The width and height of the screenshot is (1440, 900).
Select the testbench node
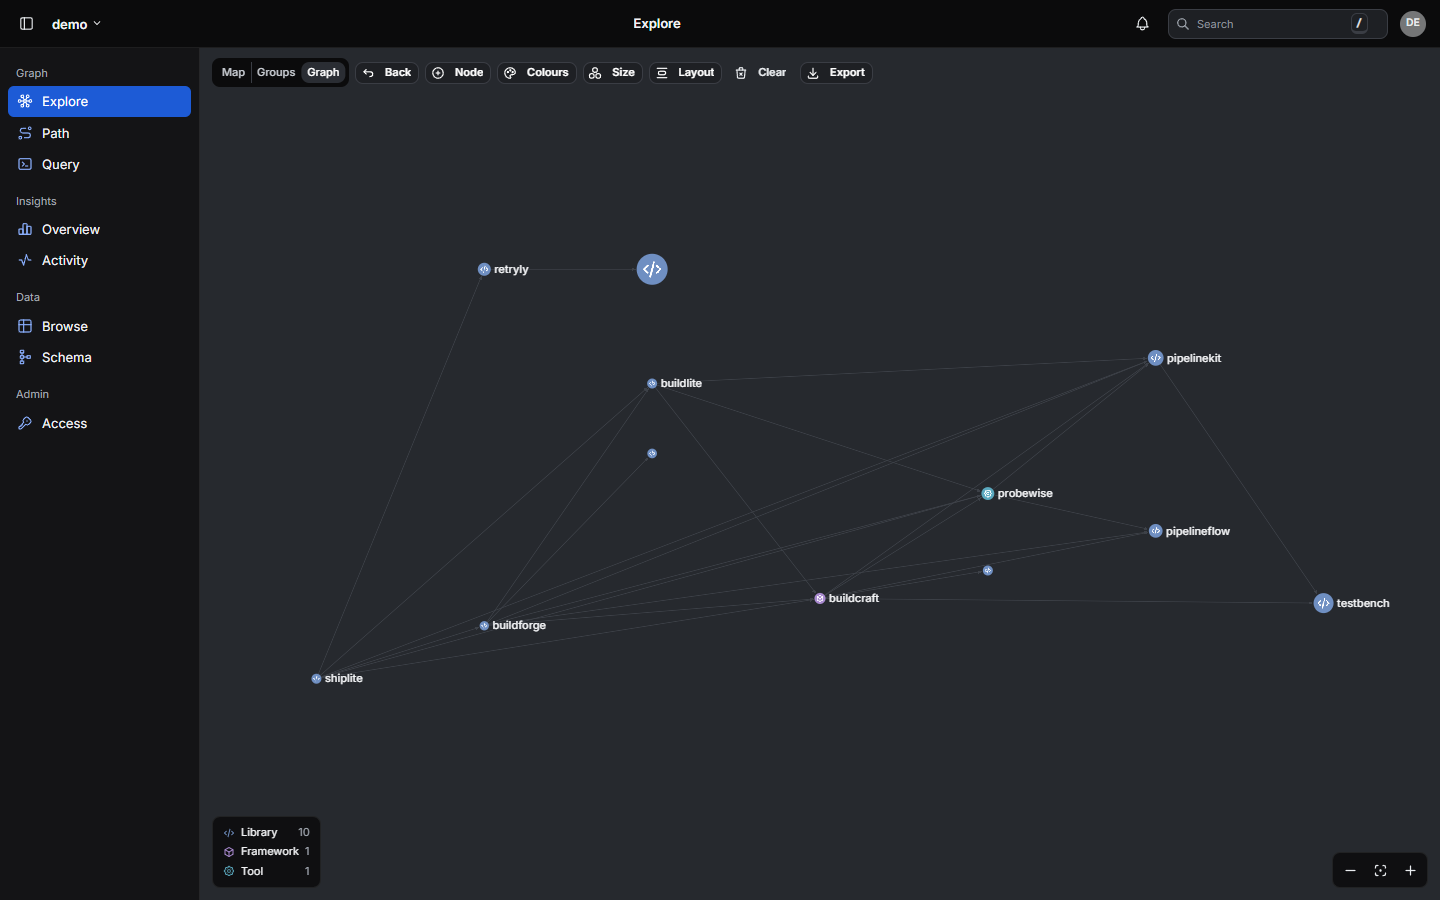[1323, 603]
